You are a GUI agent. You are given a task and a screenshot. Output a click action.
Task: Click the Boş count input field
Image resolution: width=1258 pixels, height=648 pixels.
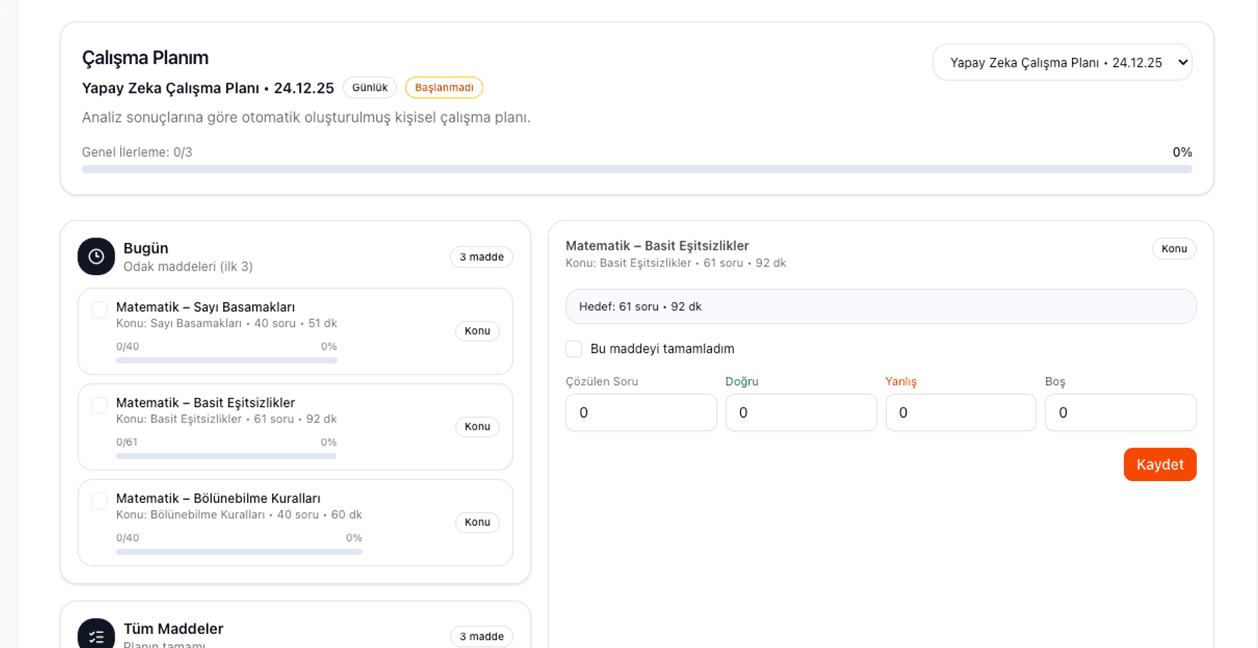coord(1120,413)
